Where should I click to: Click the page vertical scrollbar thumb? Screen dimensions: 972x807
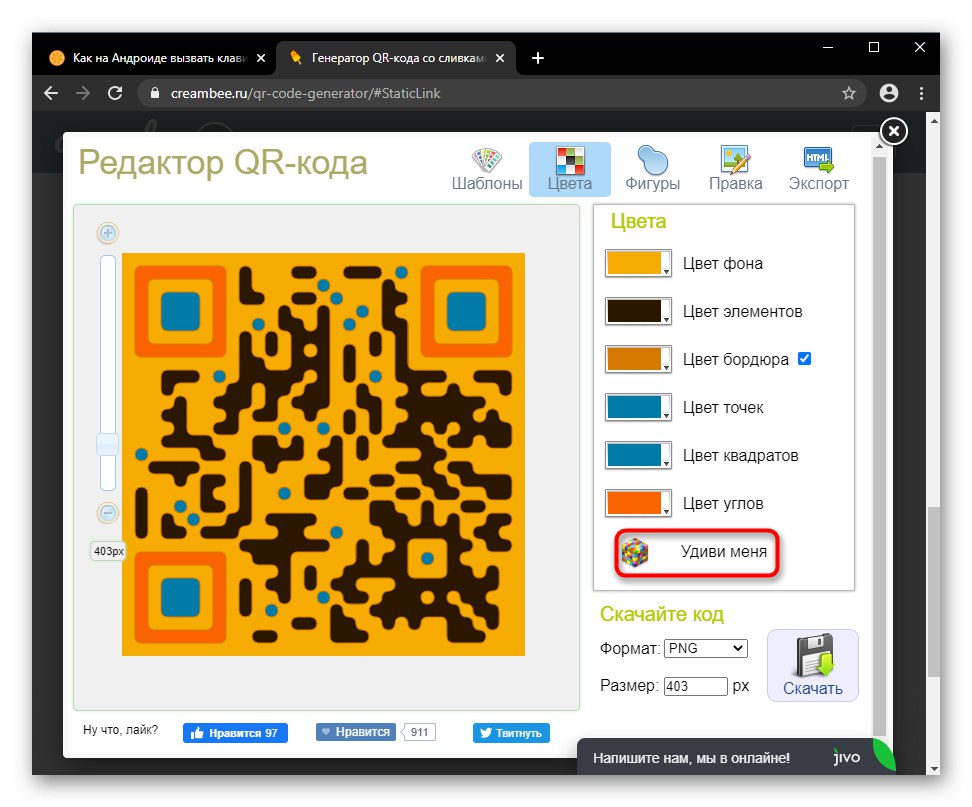[934, 592]
